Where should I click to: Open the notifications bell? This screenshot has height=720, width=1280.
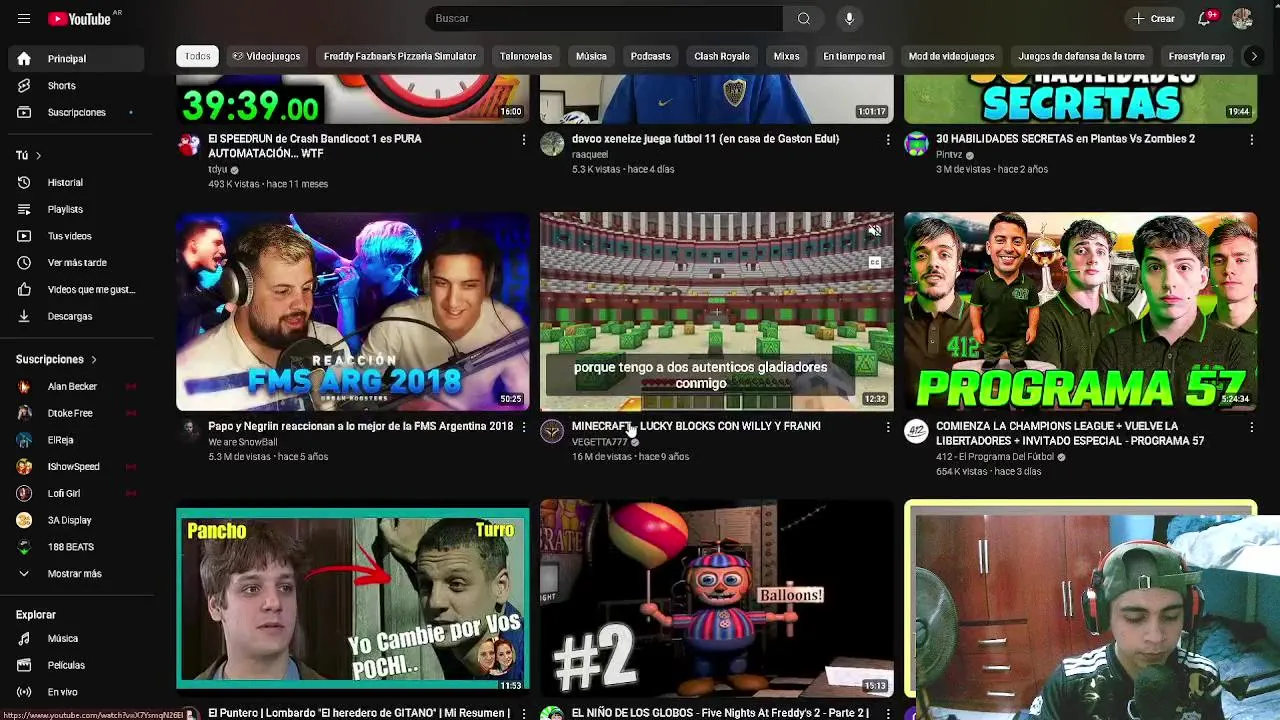coord(1205,18)
